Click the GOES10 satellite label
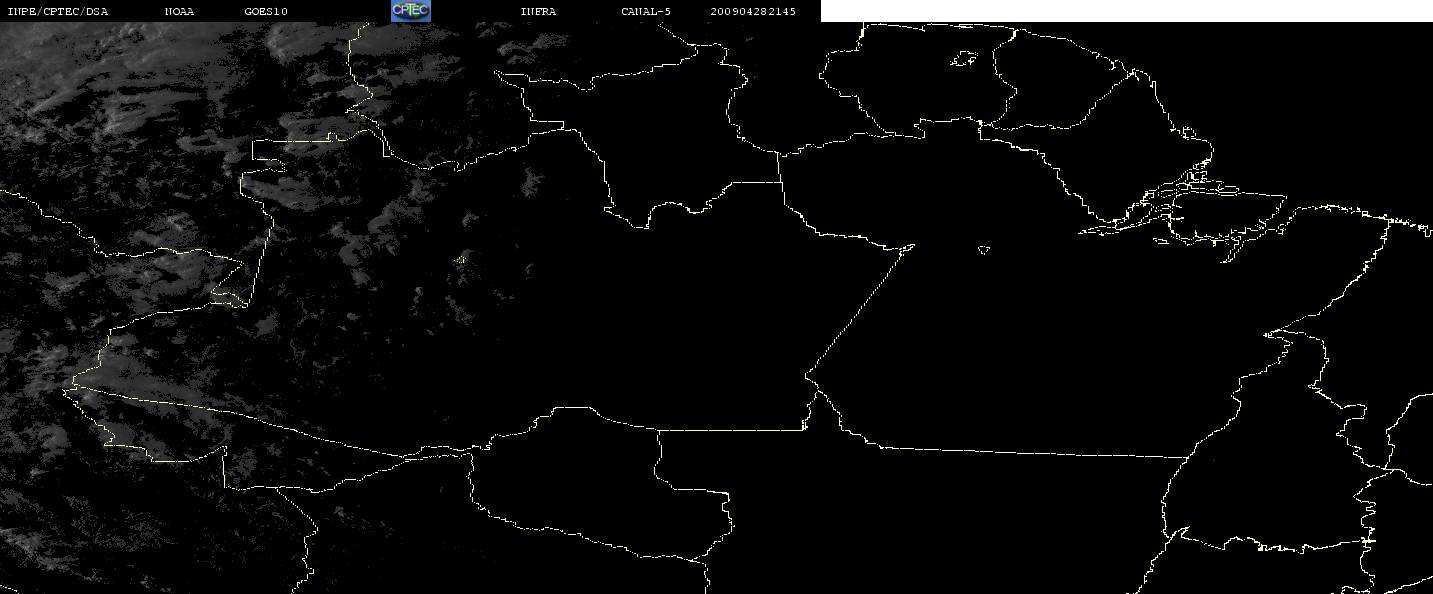Screen dimensions: 1433x594 266,12
